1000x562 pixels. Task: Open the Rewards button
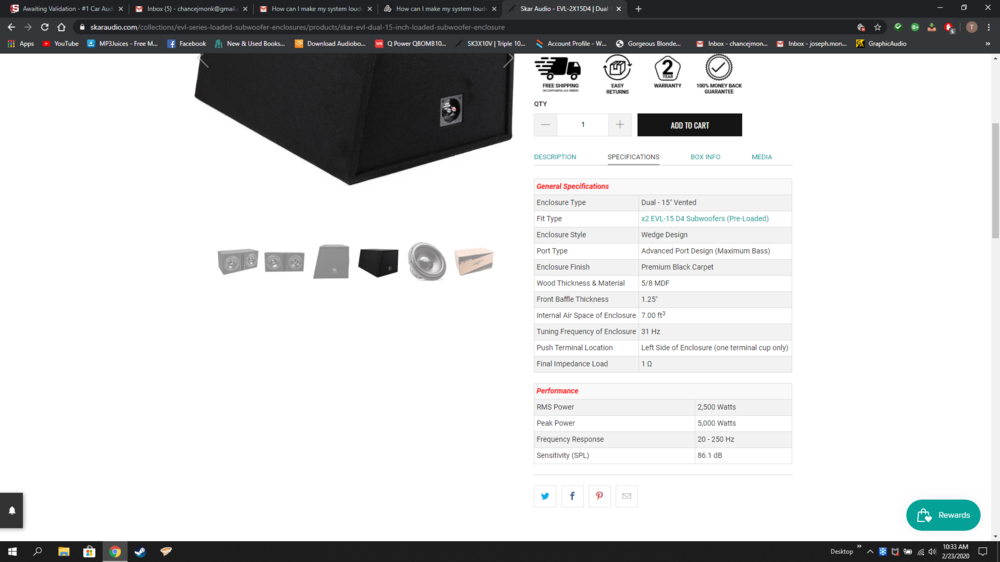pyautogui.click(x=943, y=515)
